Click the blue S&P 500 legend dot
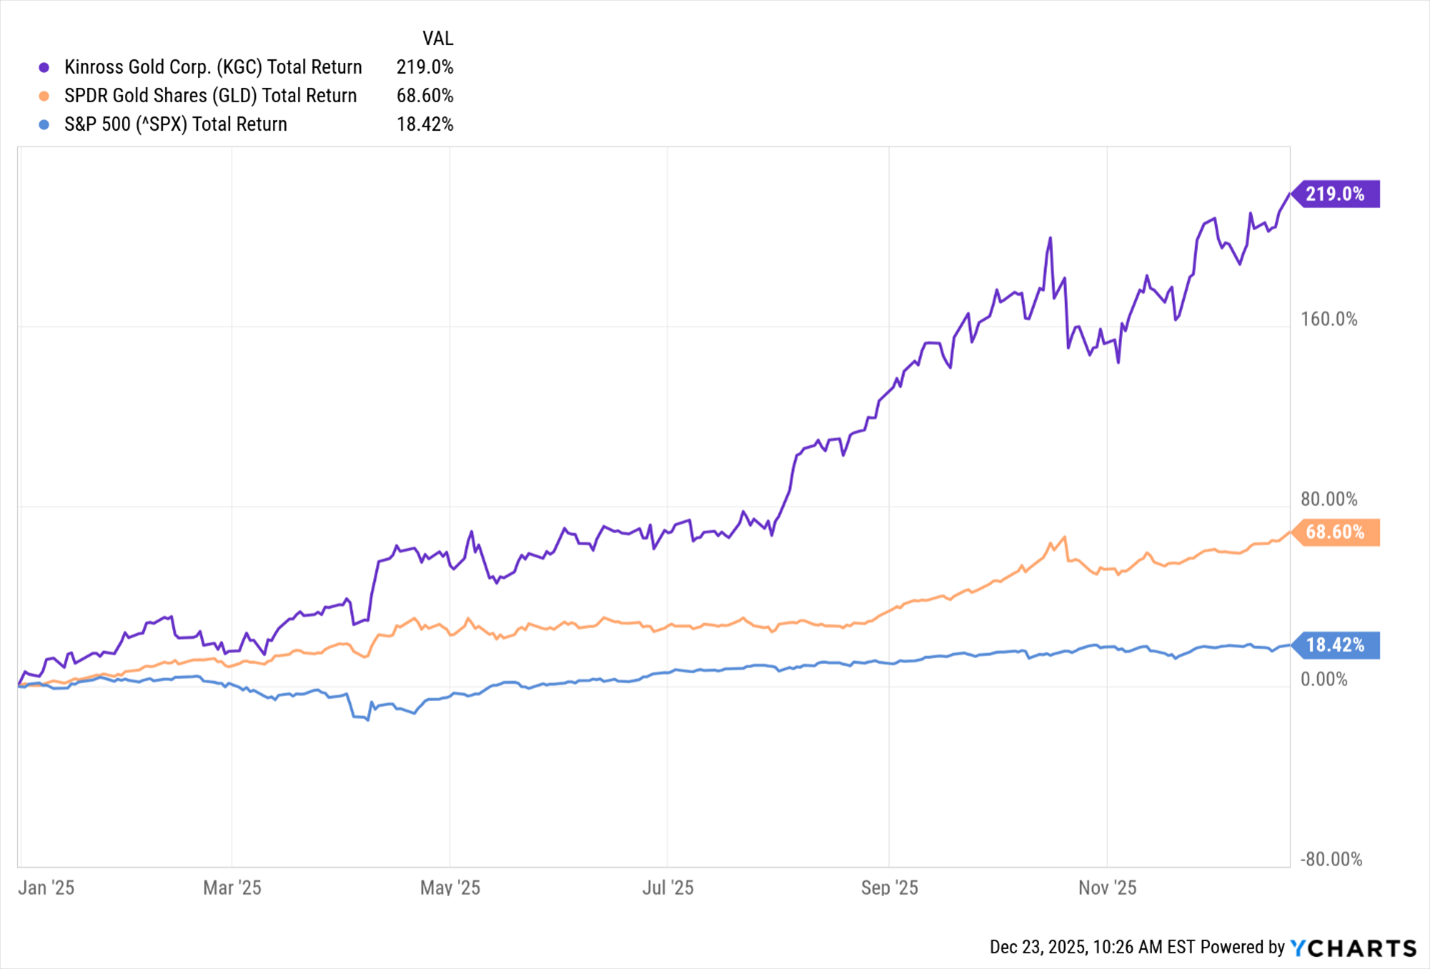The width and height of the screenshot is (1430, 969). click(44, 125)
